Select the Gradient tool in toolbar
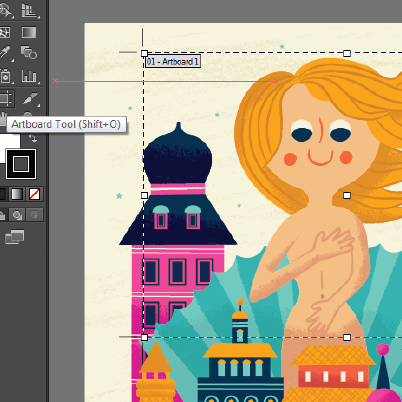402x402 pixels. coord(29,32)
